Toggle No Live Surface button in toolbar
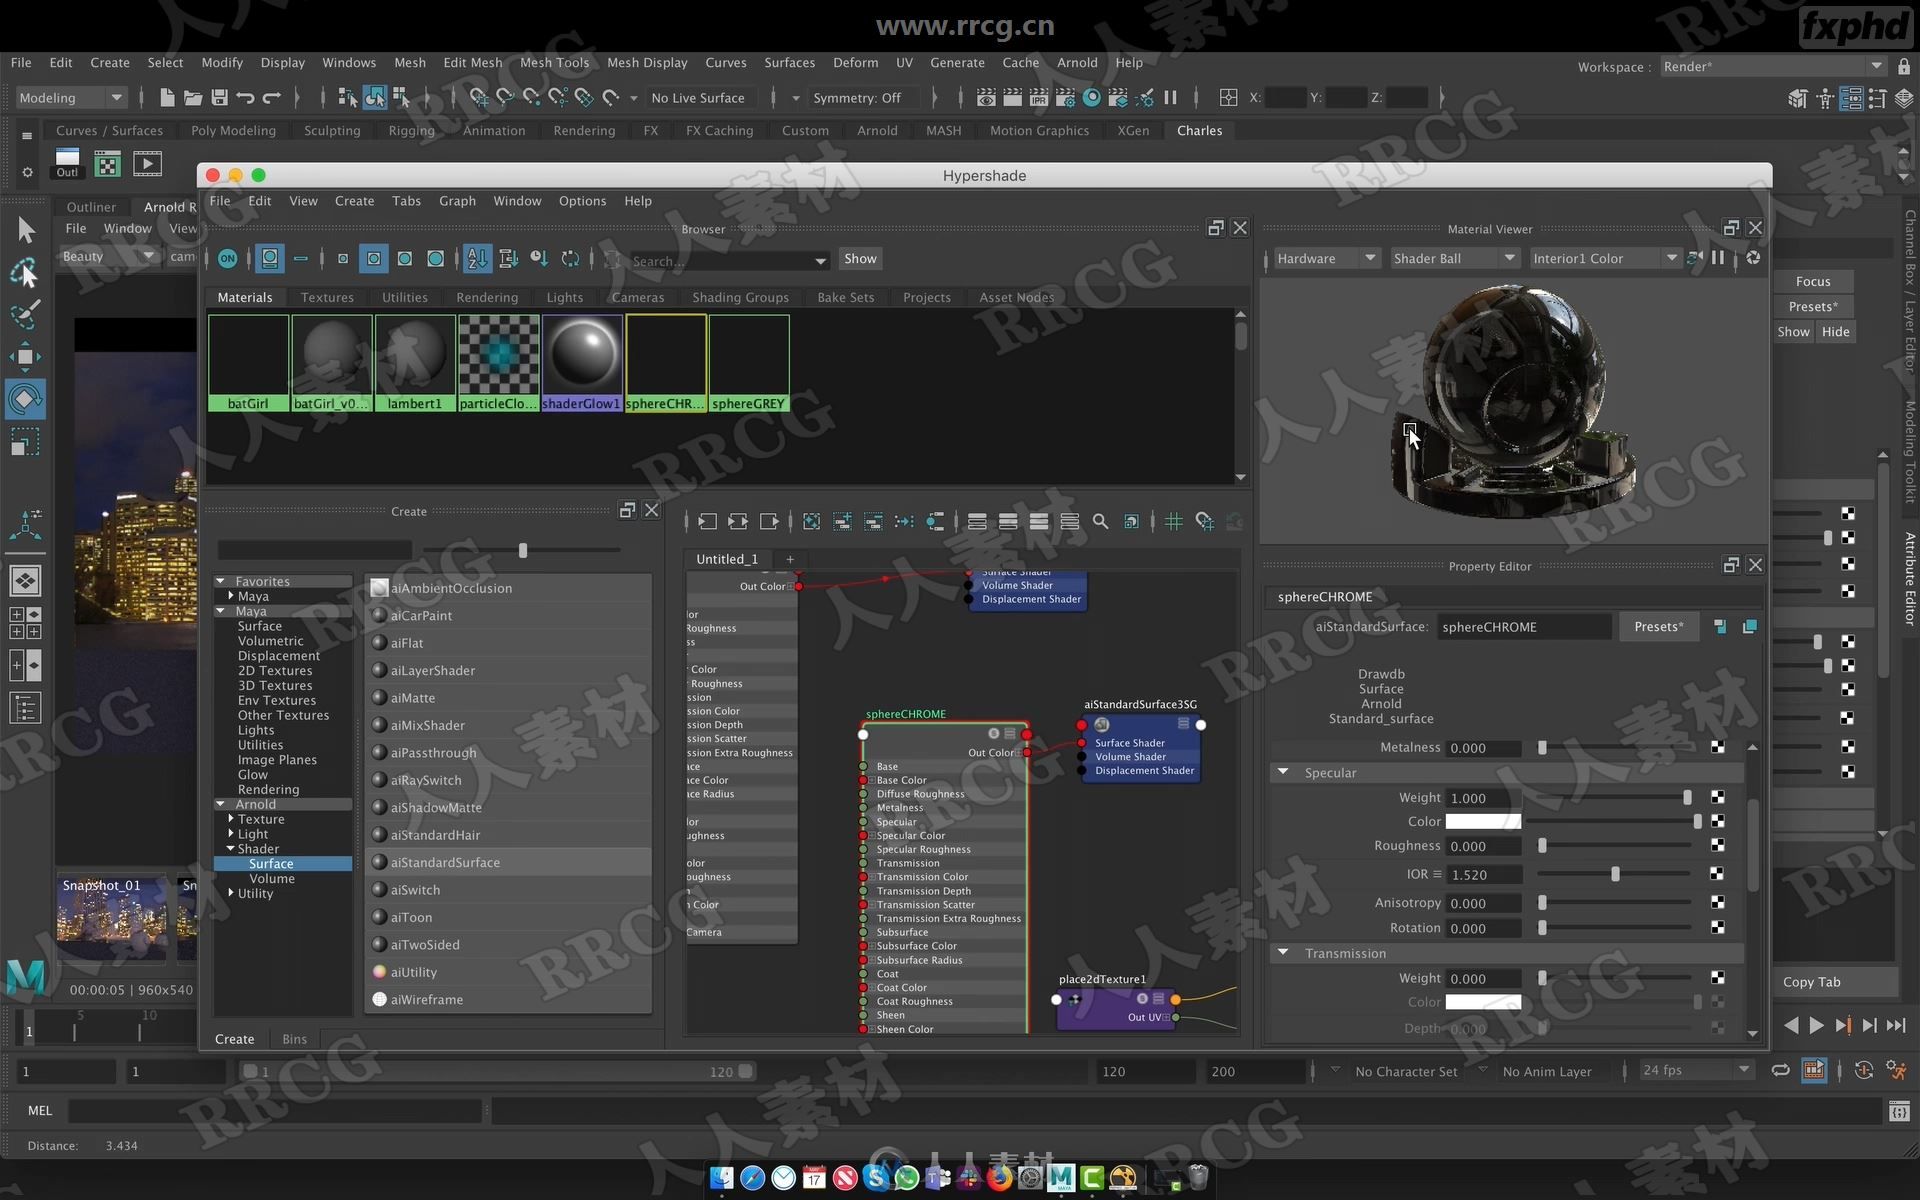Screen dimensions: 1920x1200 (698, 97)
